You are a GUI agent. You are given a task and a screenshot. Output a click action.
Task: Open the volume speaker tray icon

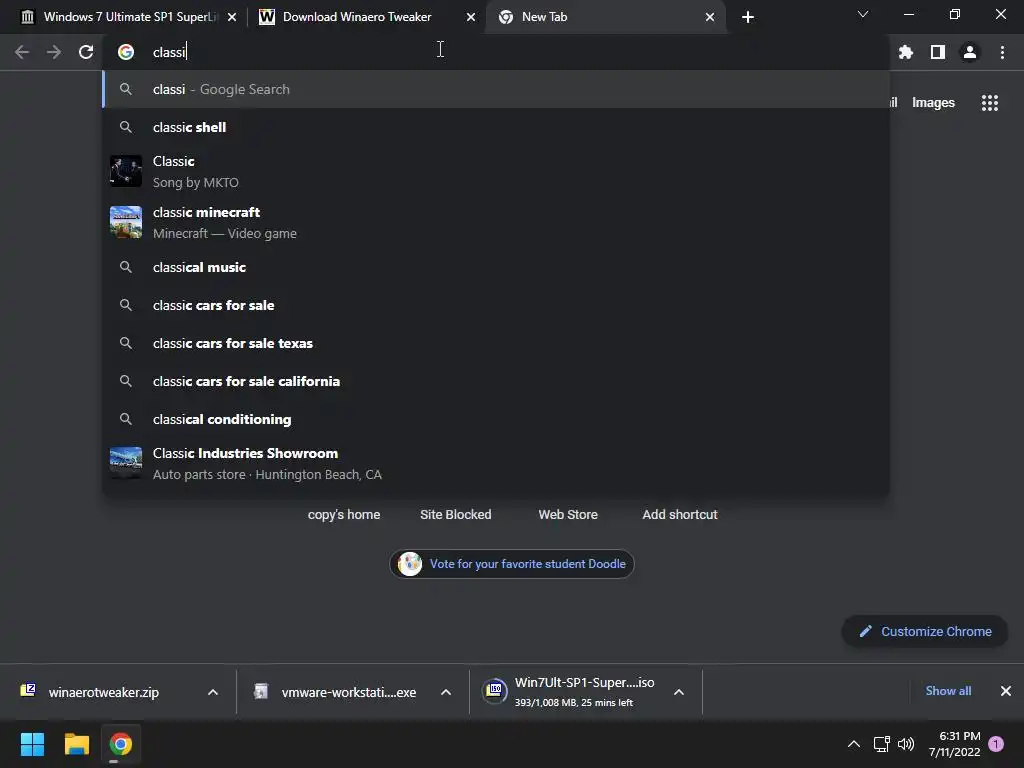tap(906, 744)
